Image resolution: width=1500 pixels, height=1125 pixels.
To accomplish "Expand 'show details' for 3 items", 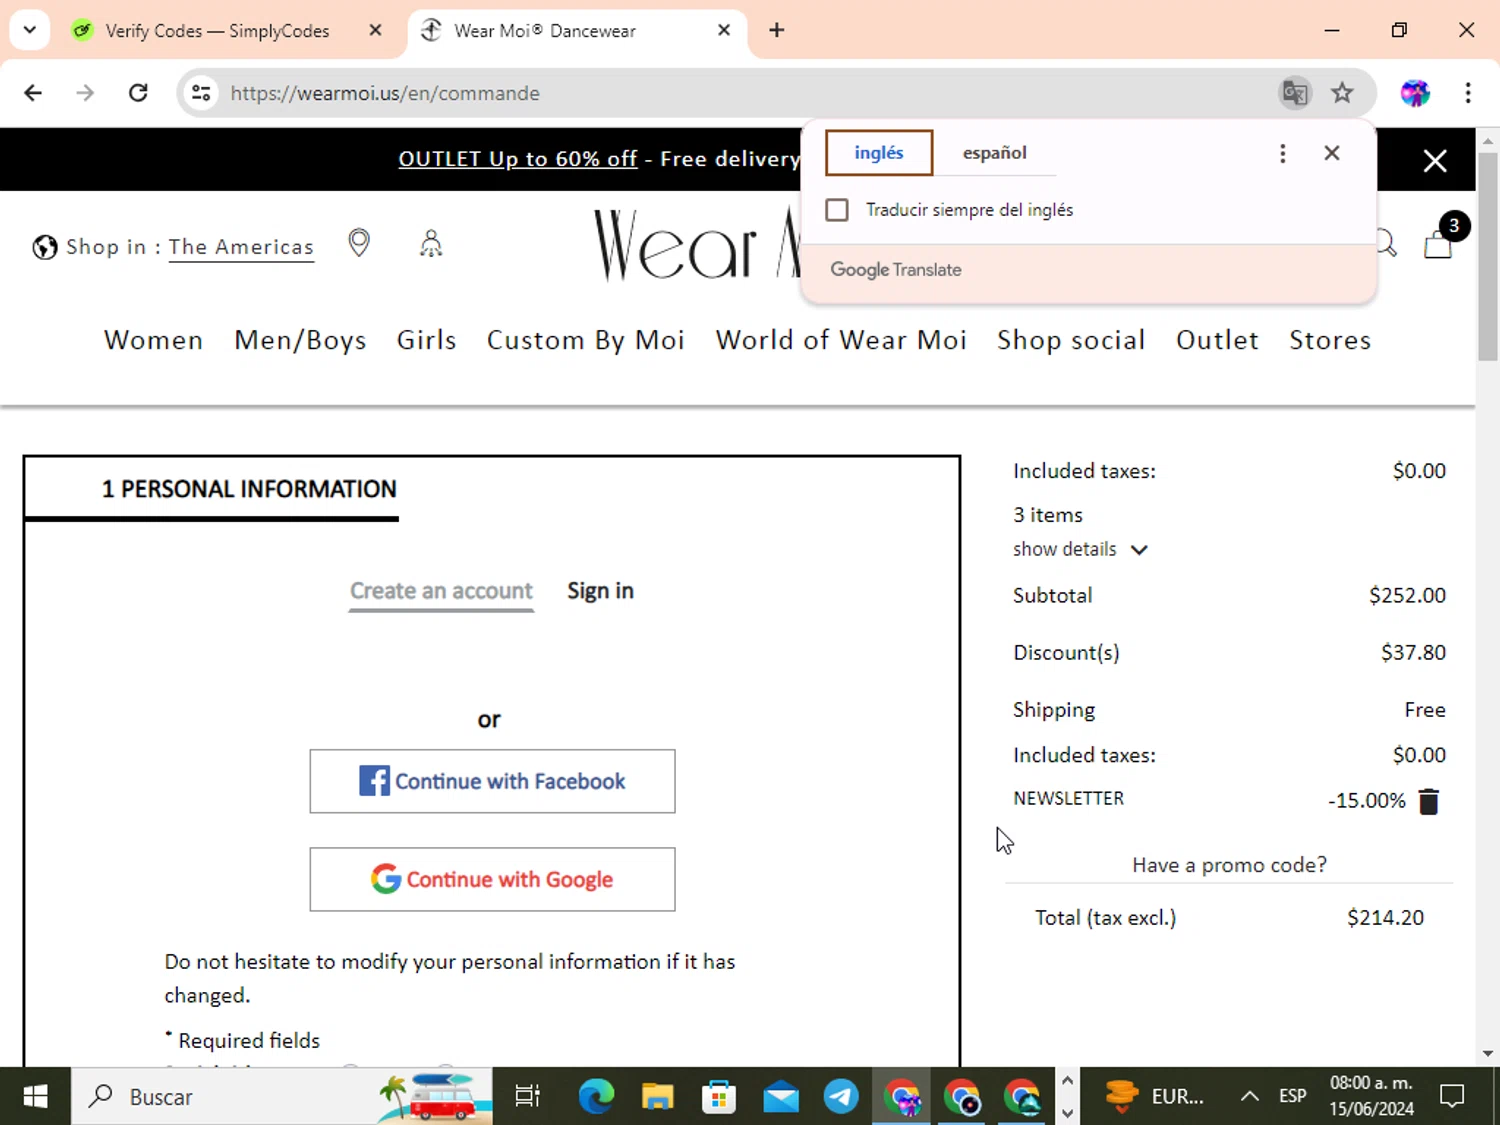I will (1080, 550).
